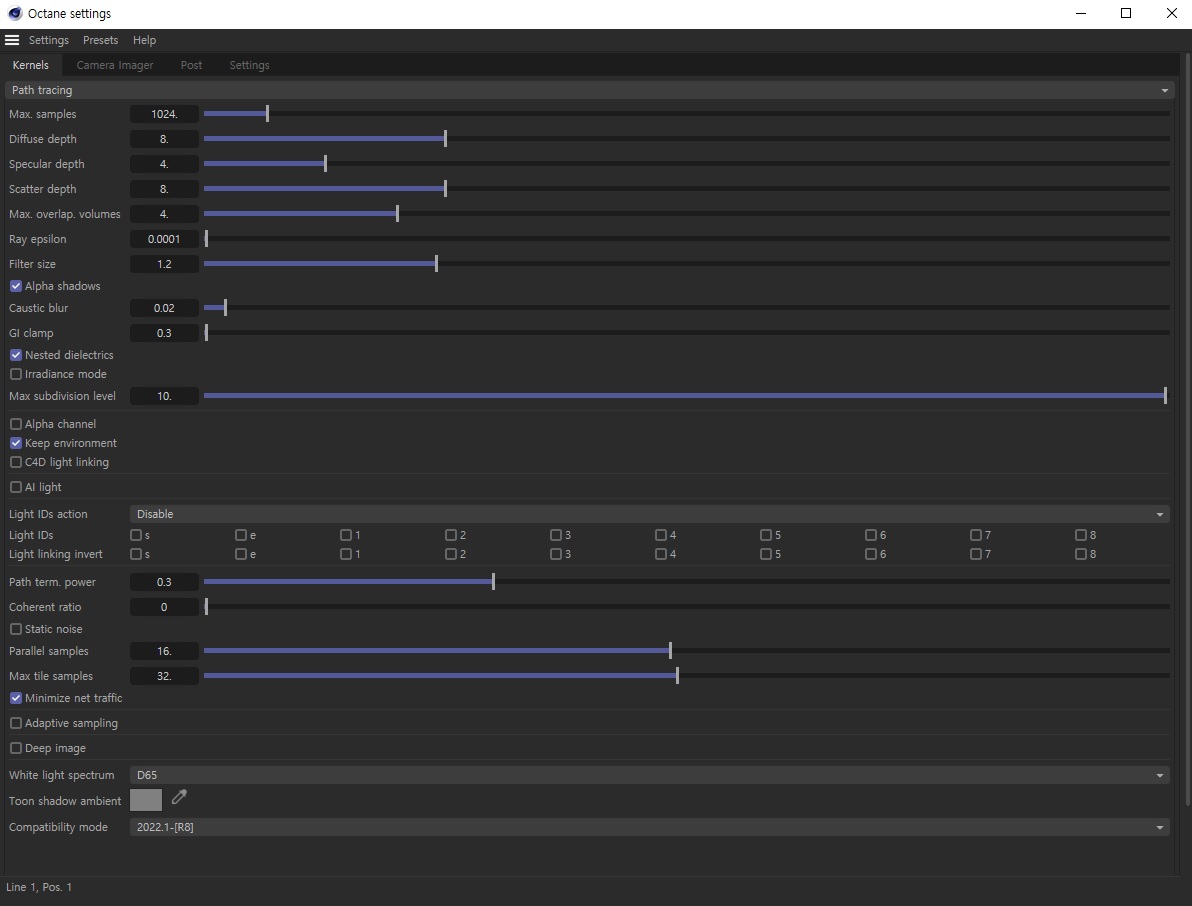Click the Max. samples value field
Viewport: 1192px width, 906px height.
pos(164,114)
